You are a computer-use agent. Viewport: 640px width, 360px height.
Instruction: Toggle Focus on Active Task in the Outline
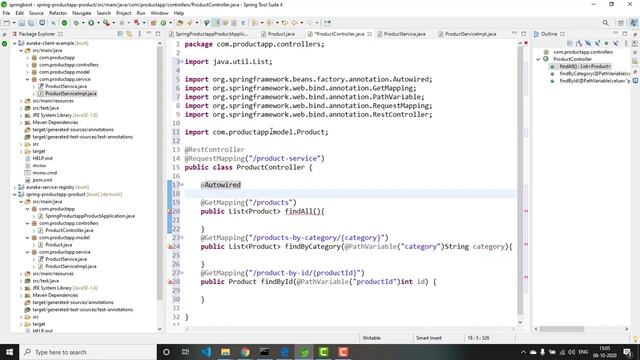570,43
